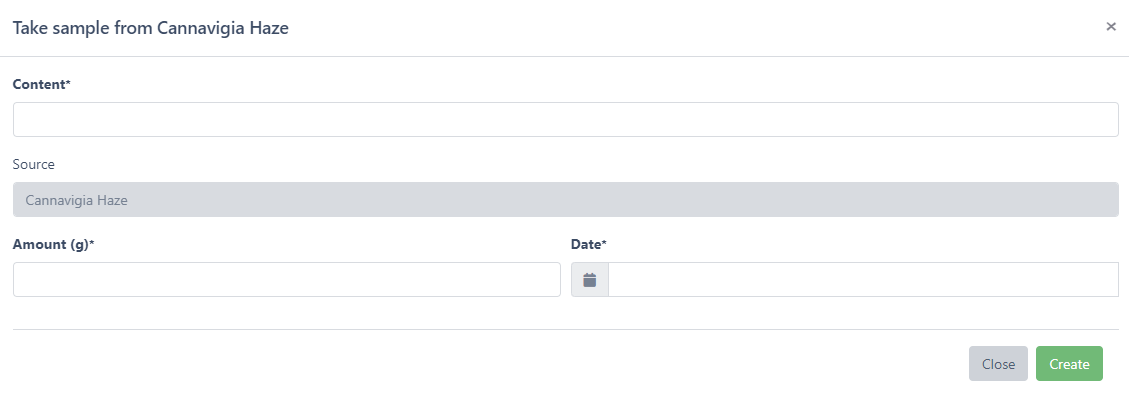Click the 'Take sample from Cannavigia Haze' title
Image resolution: width=1129 pixels, height=407 pixels.
click(x=150, y=28)
